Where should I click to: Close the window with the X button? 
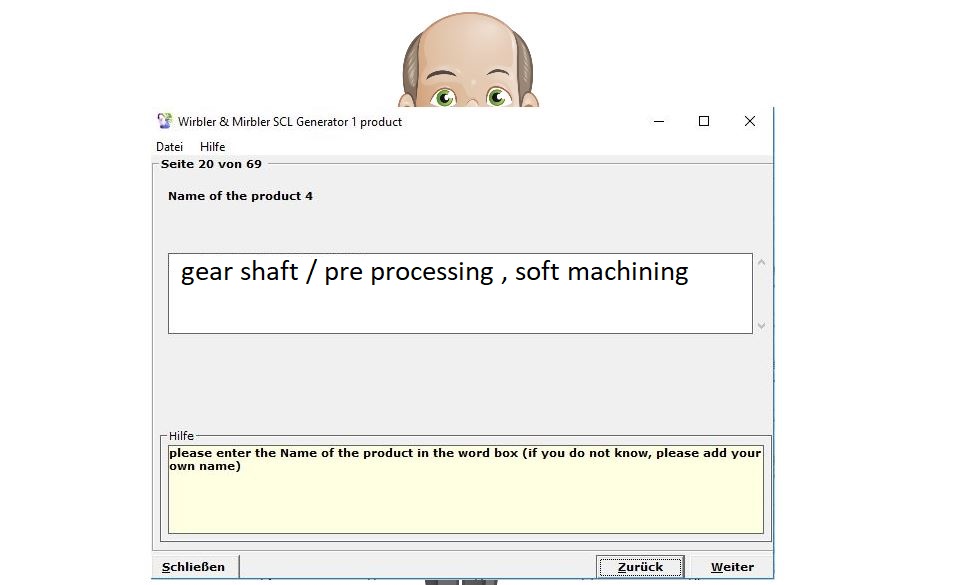pos(749,121)
